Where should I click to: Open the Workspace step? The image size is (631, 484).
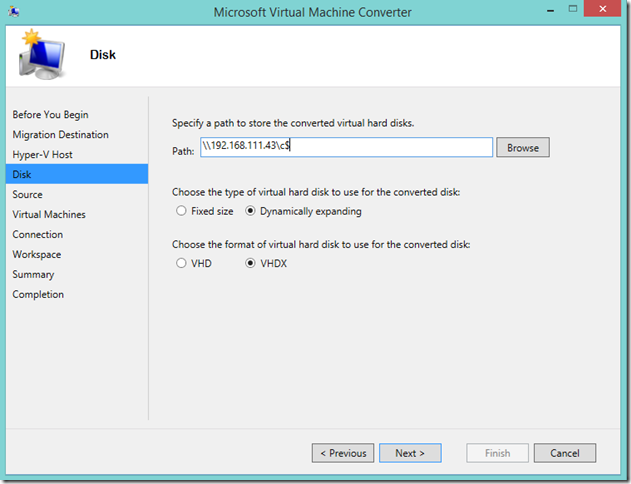pos(37,254)
